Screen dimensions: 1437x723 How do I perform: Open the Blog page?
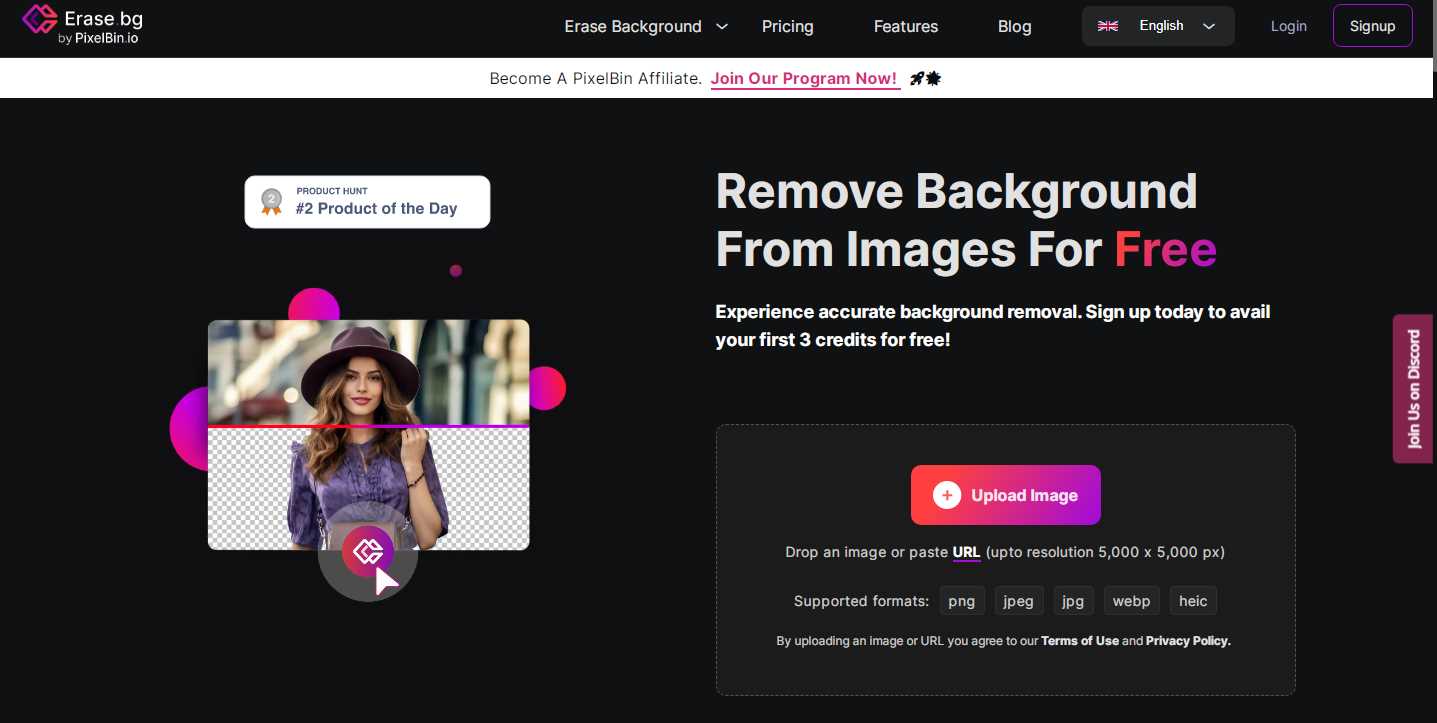click(1014, 27)
